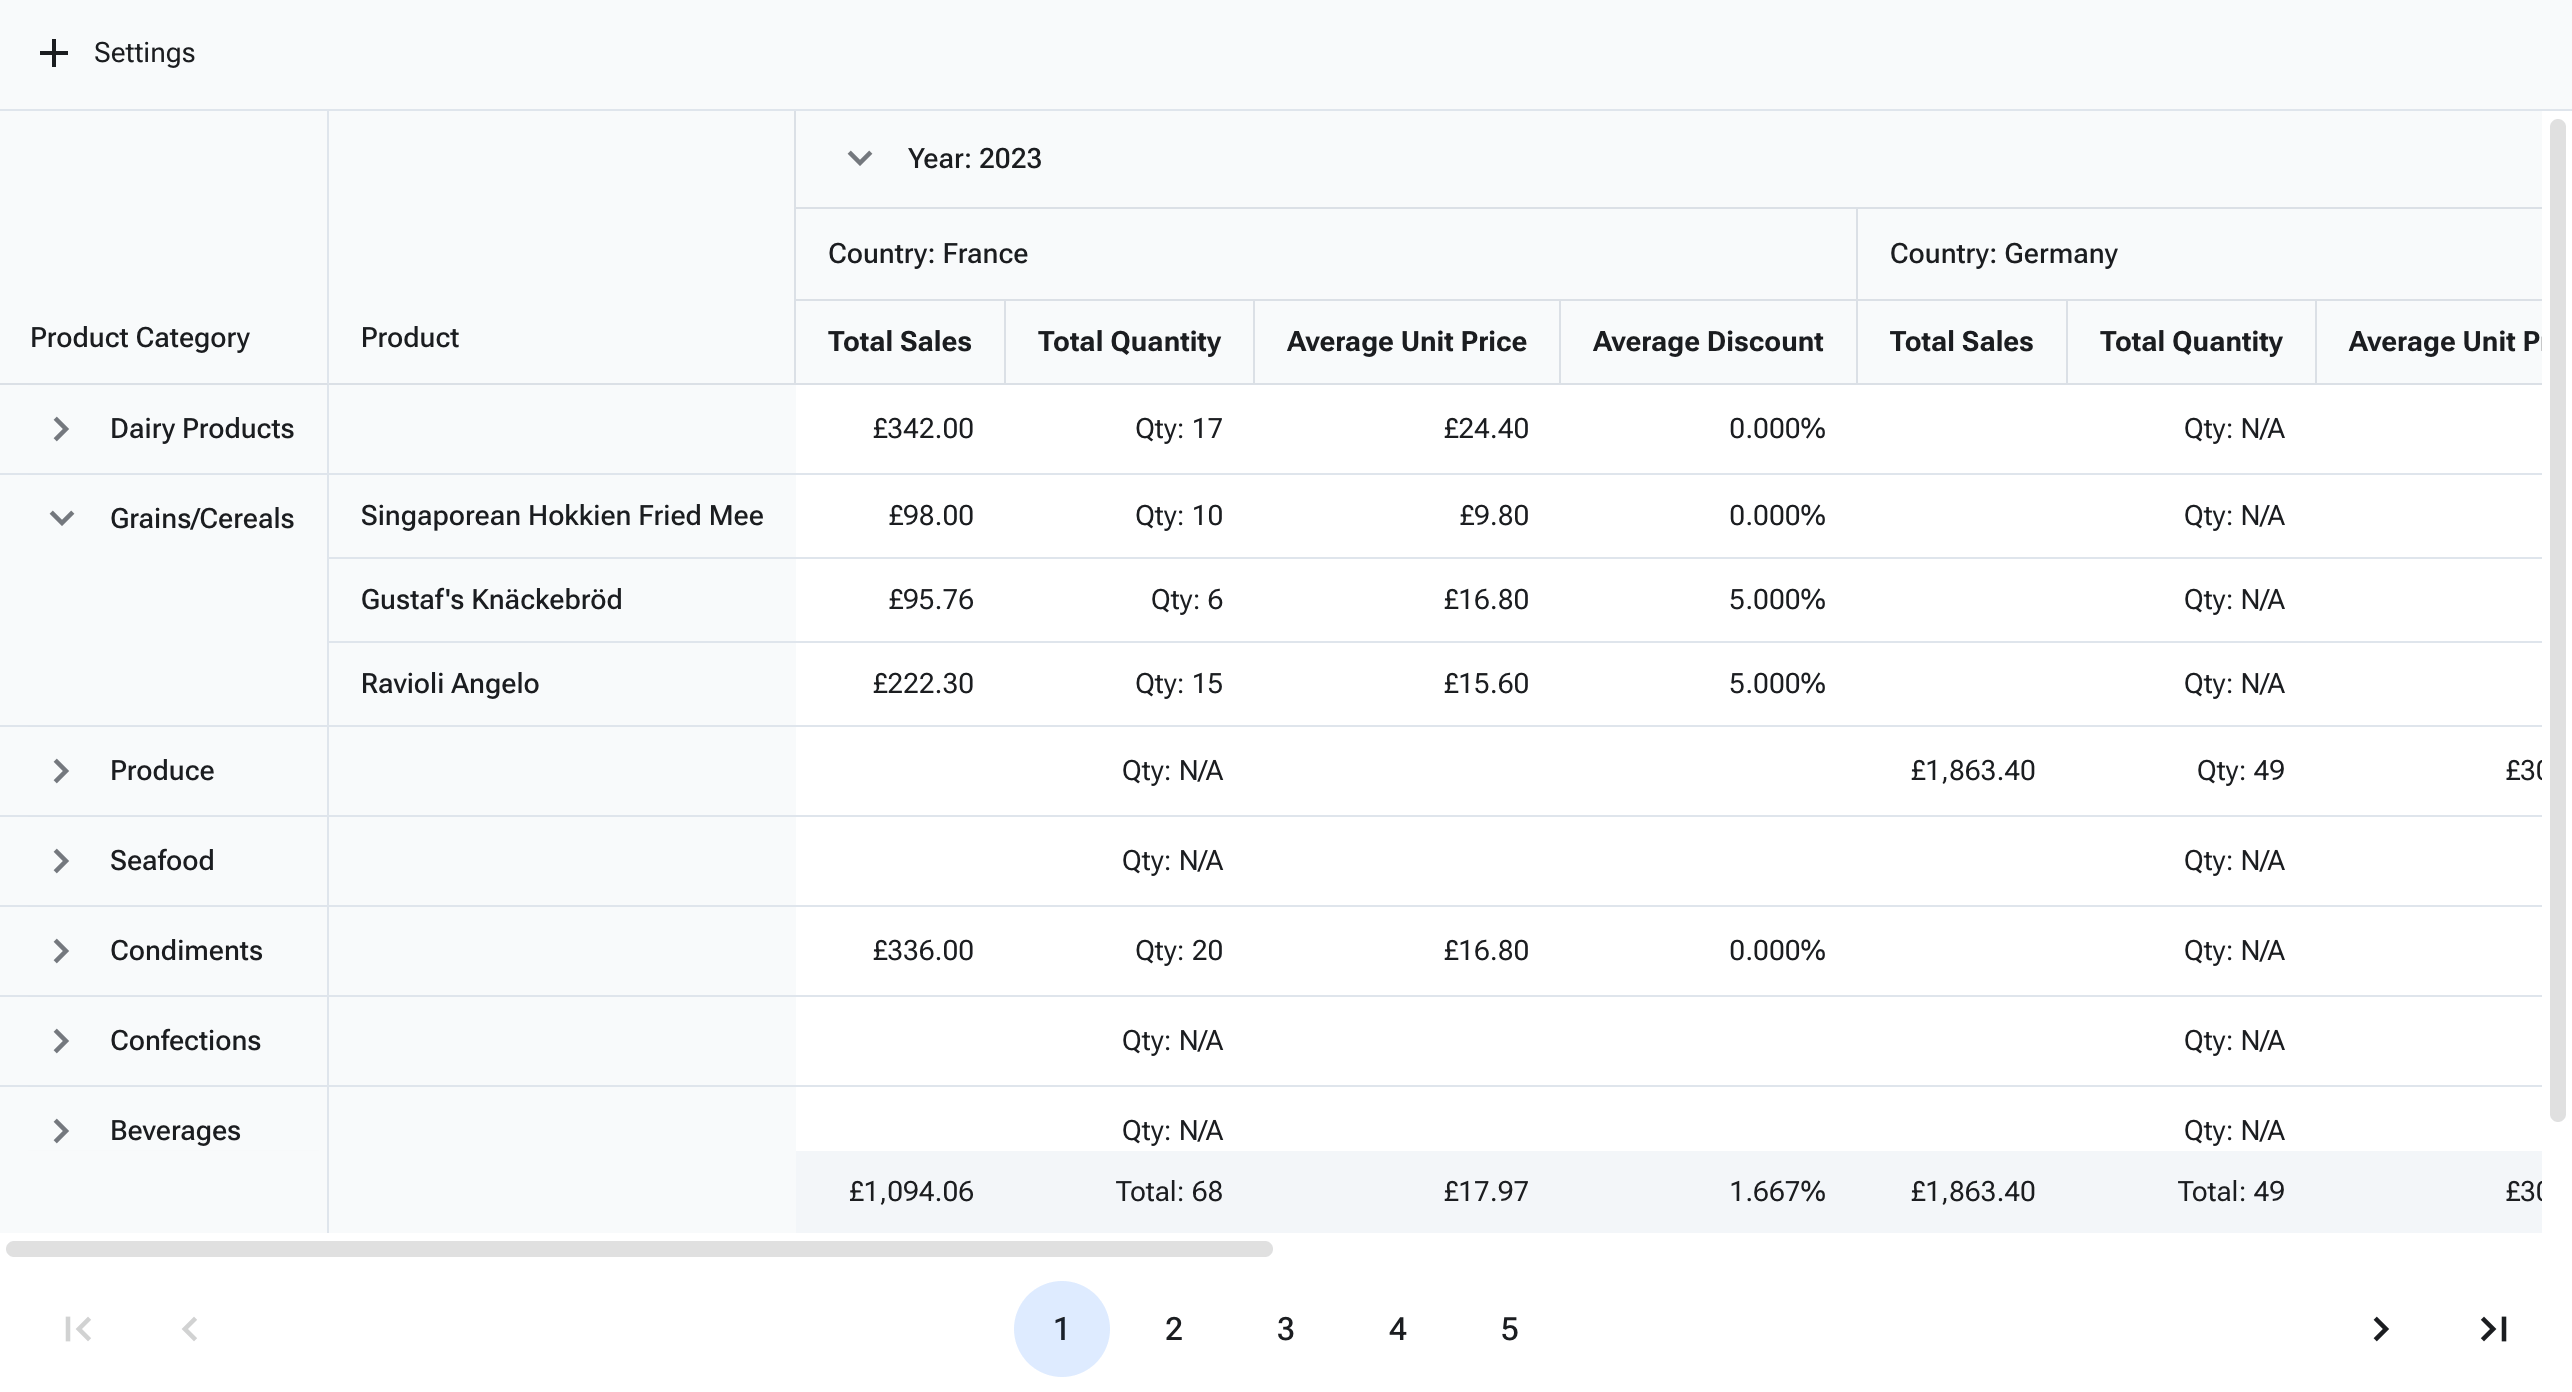Image resolution: width=2572 pixels, height=1392 pixels.
Task: Click the horizontal scrollbar thumb
Action: click(640, 1249)
